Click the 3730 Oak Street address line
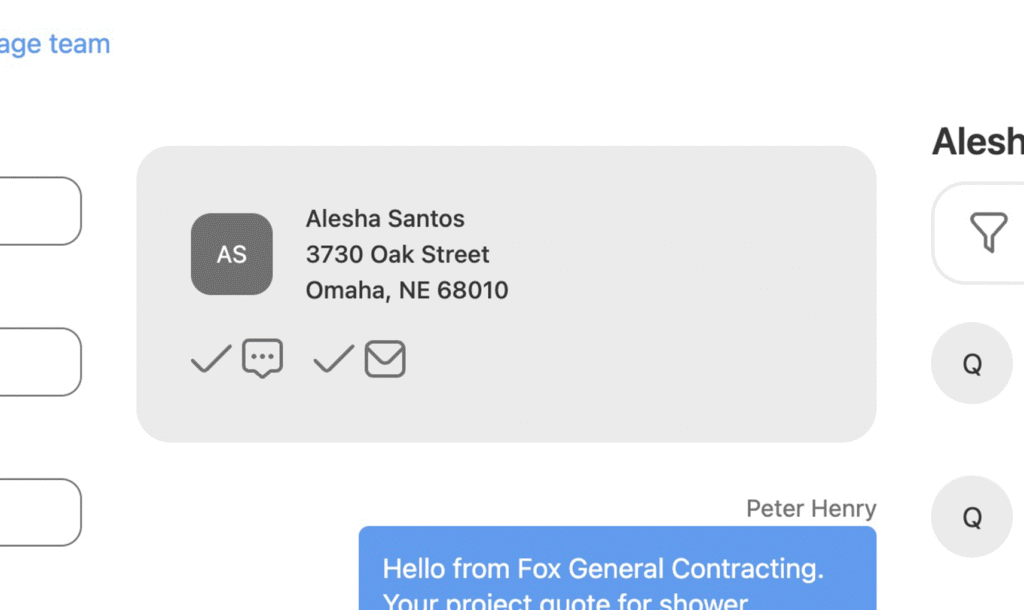Viewport: 1024px width, 610px height. (398, 254)
